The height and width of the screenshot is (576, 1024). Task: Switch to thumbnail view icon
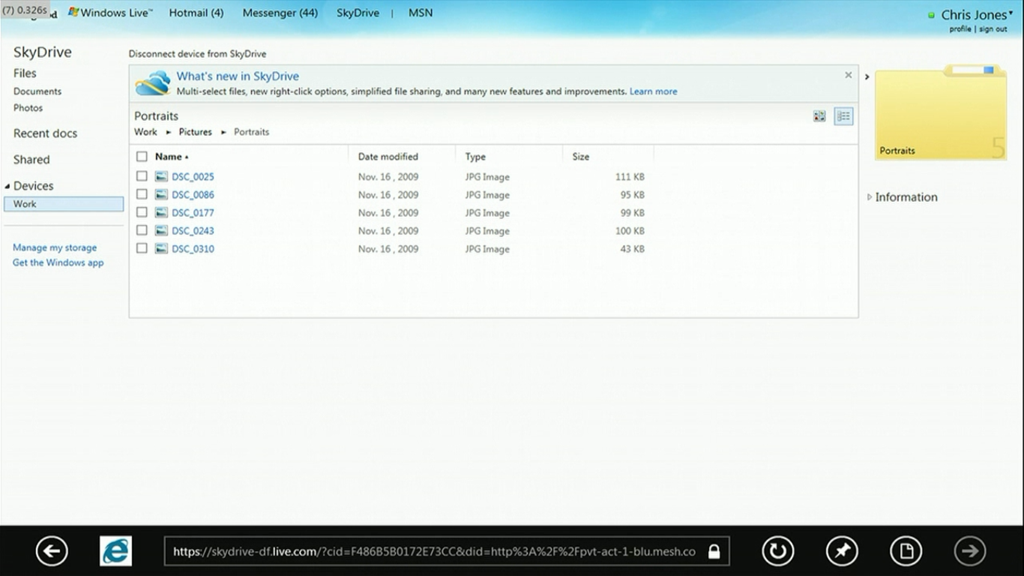(x=819, y=116)
